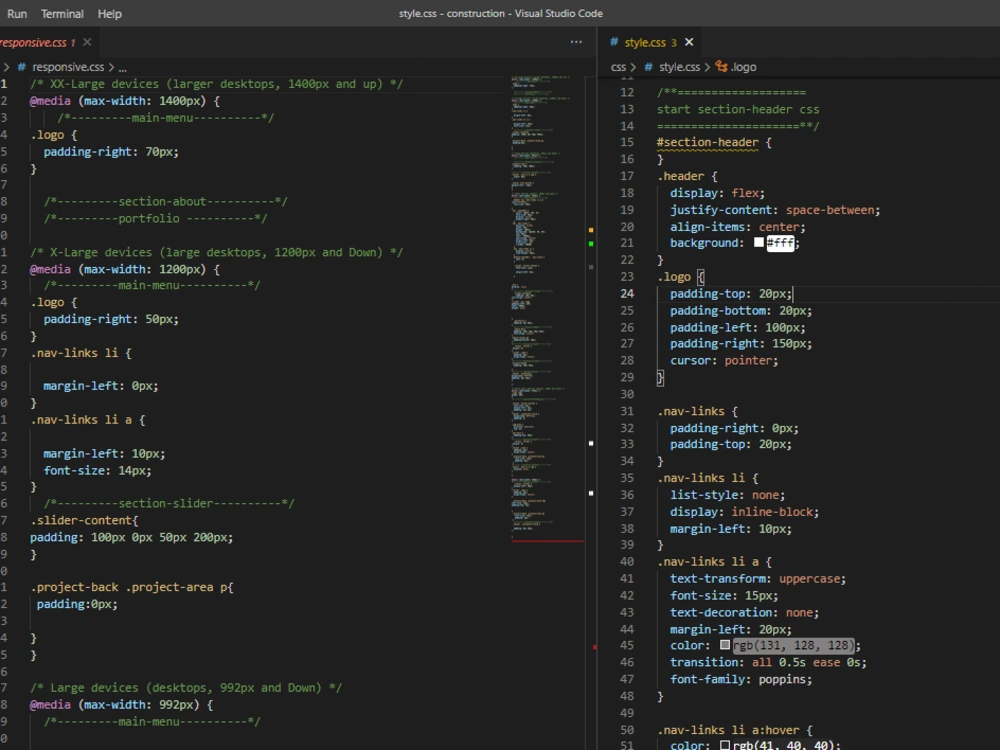Open the Help menu
Image resolution: width=1000 pixels, height=750 pixels.
[x=110, y=13]
